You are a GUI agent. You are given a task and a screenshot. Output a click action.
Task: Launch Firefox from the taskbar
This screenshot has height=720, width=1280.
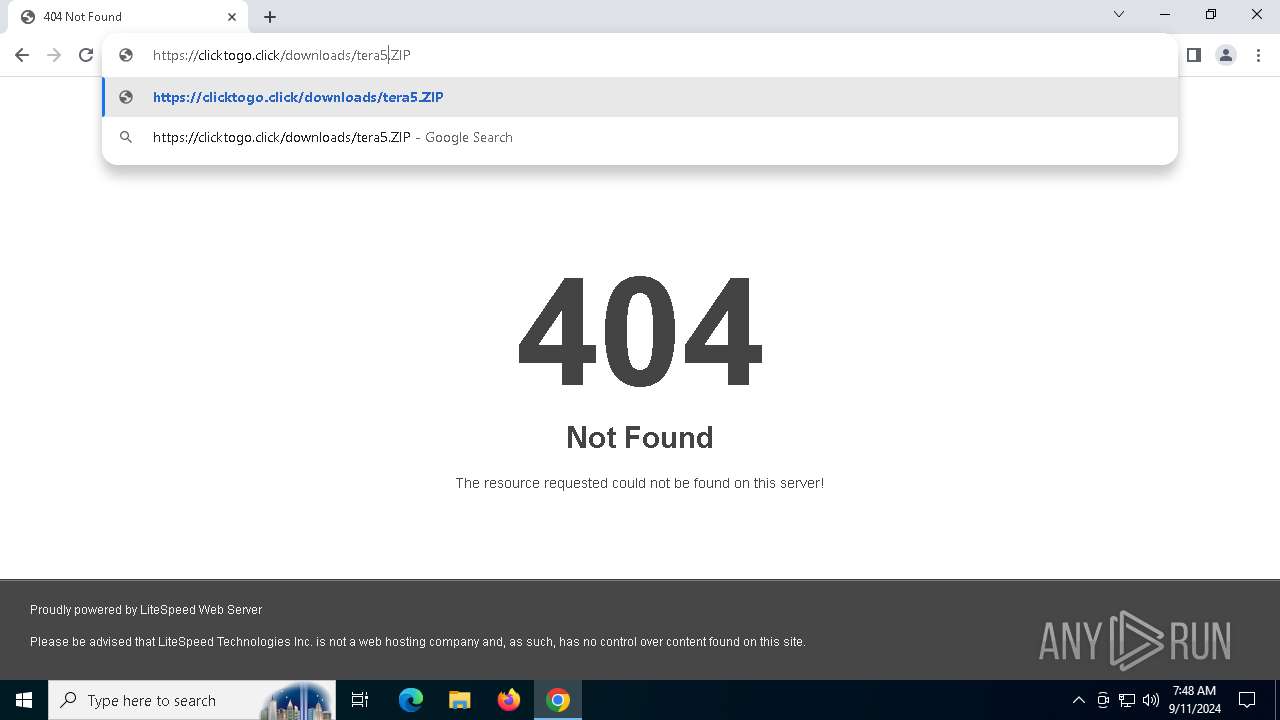point(509,700)
